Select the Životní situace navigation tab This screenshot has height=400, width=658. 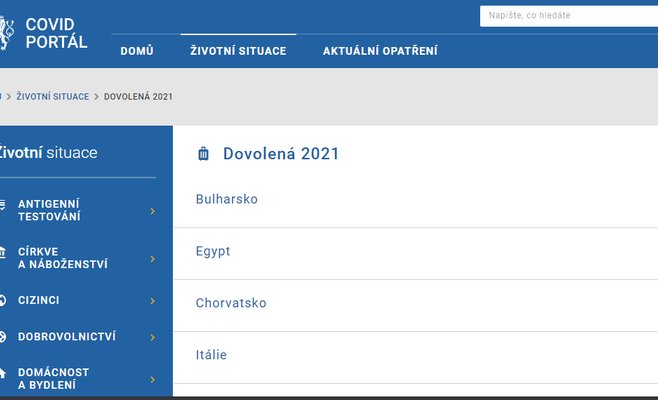[238, 51]
